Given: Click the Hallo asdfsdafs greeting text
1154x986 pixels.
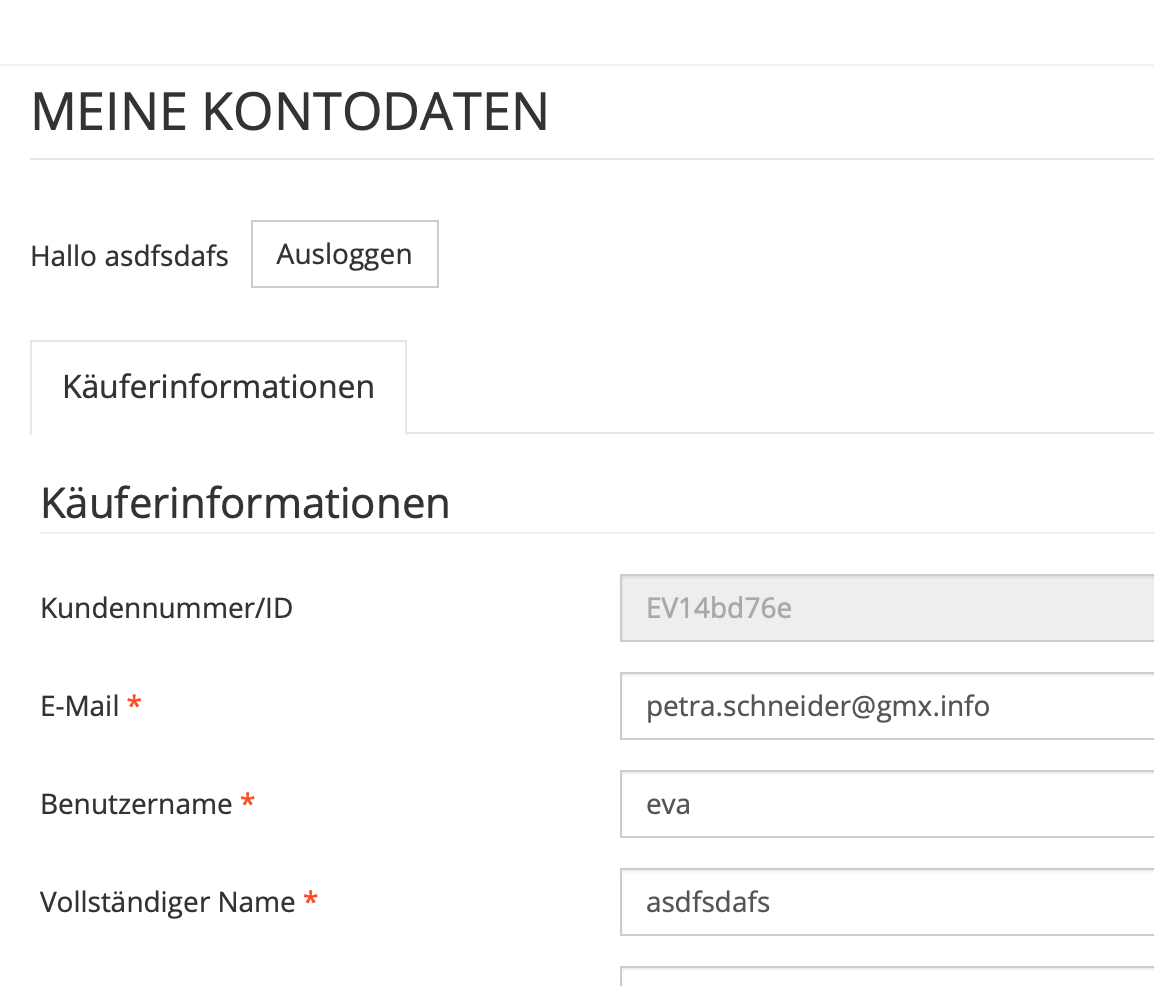Looking at the screenshot, I should (129, 256).
